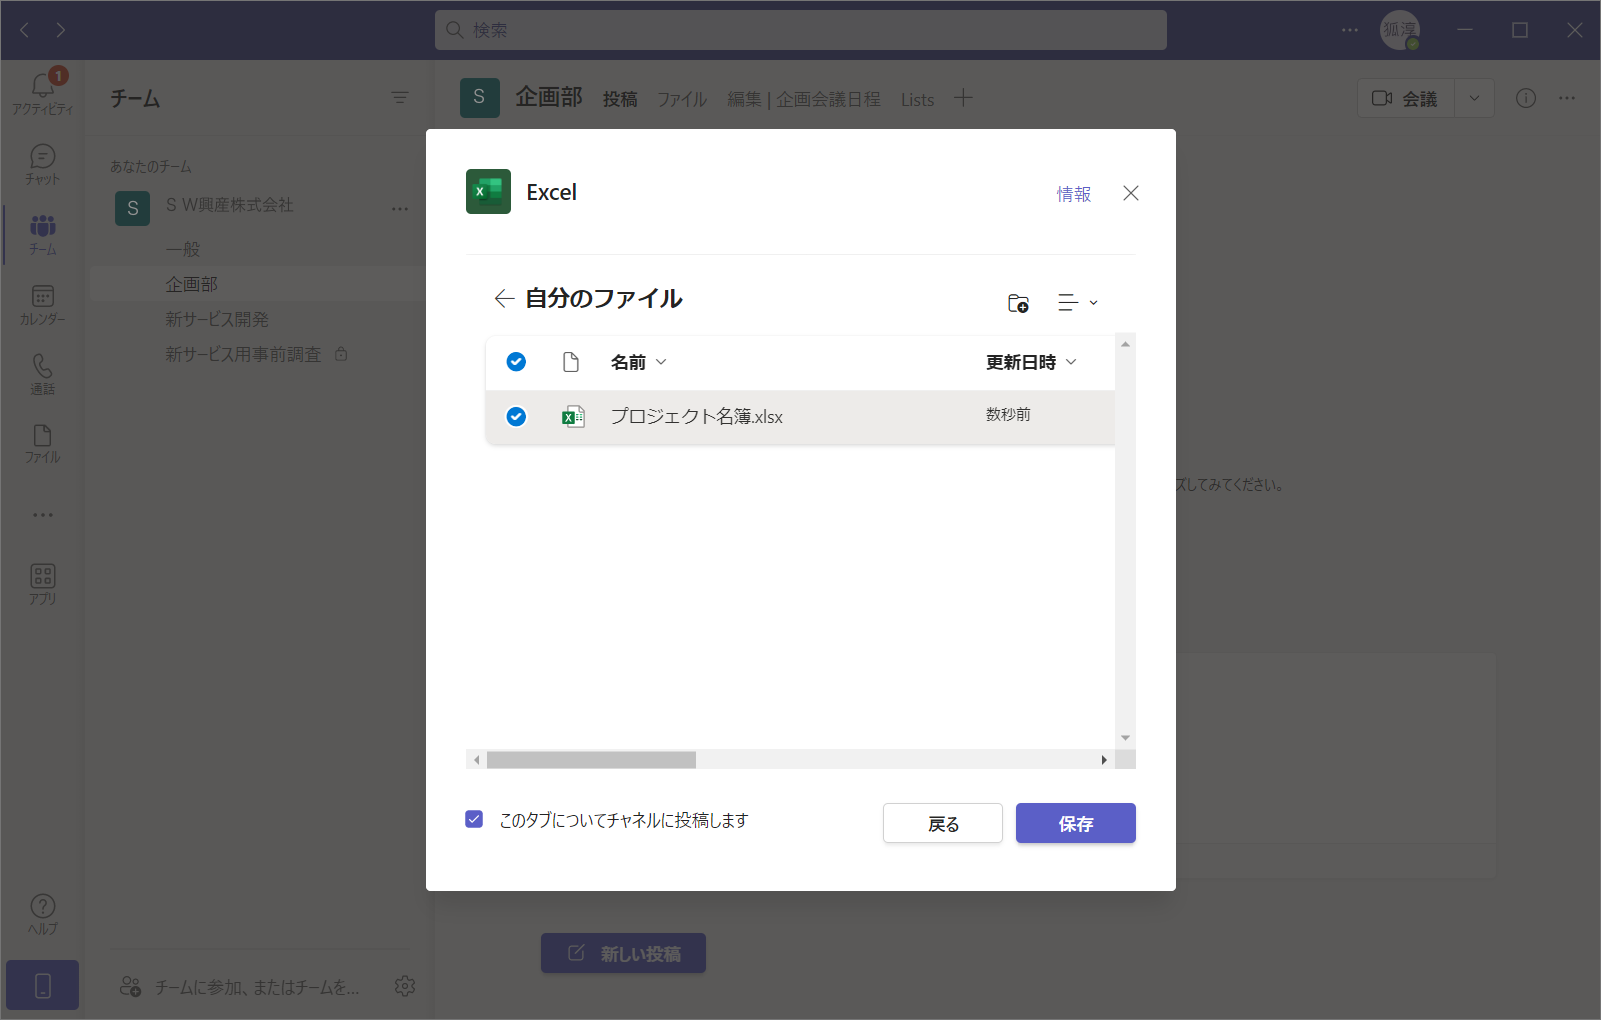Expand the 更新日時 column sort dropdown
The width and height of the screenshot is (1601, 1020).
pos(1071,362)
